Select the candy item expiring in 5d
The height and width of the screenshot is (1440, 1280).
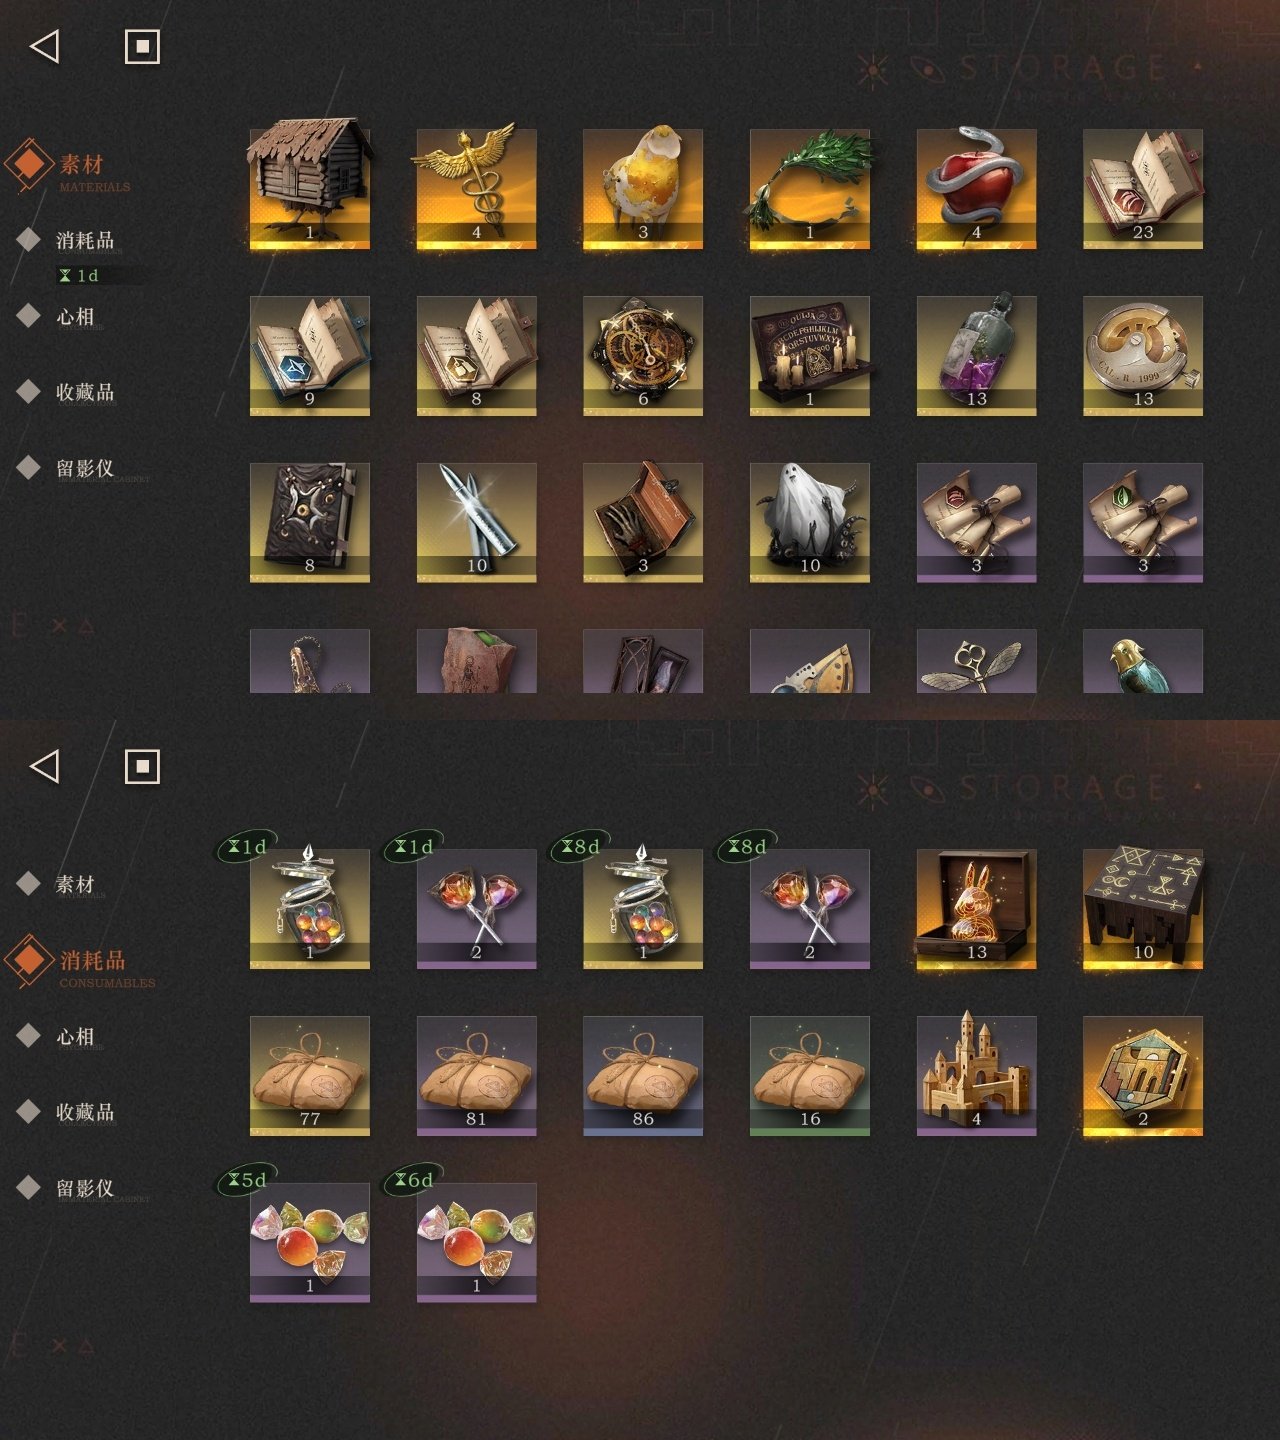[x=310, y=1242]
